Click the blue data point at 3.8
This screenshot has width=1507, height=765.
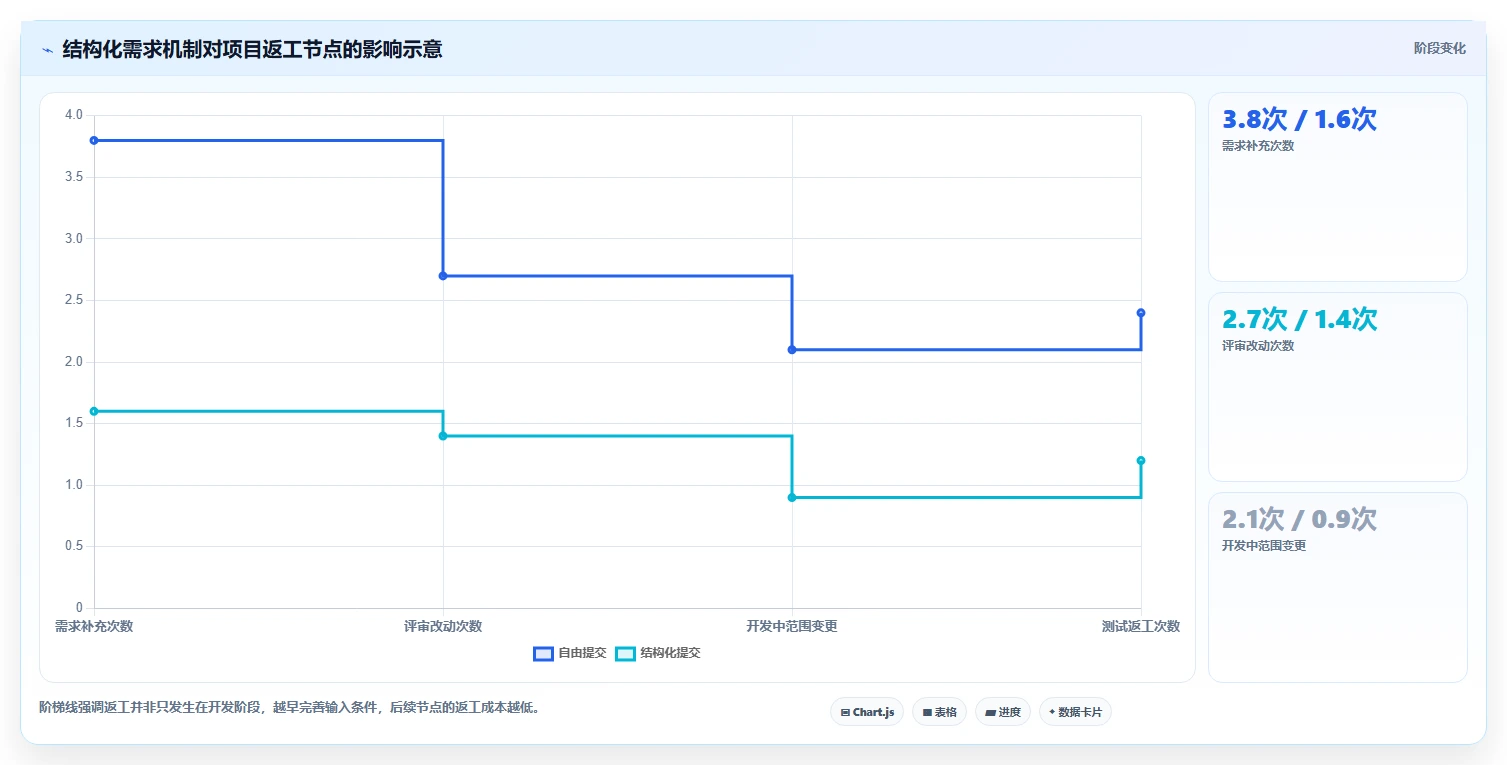tap(94, 140)
